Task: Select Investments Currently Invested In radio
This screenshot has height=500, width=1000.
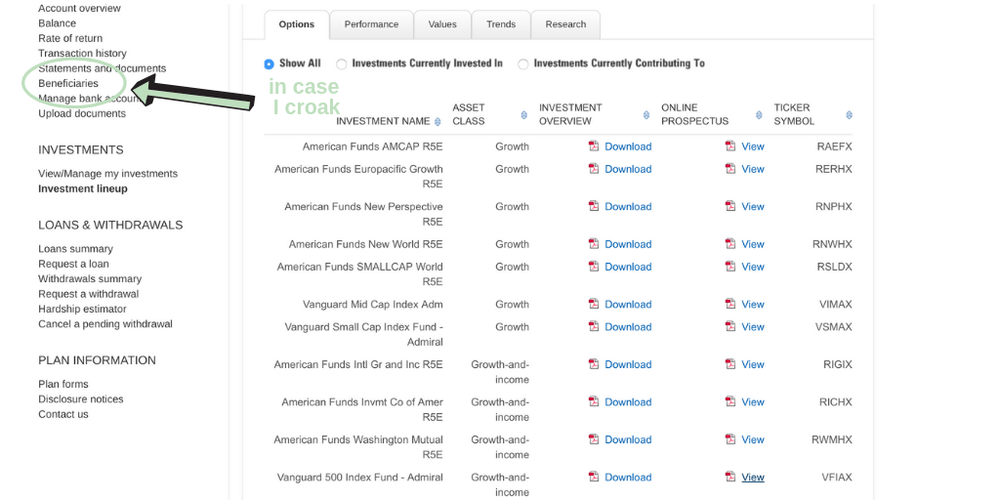Action: click(x=342, y=64)
